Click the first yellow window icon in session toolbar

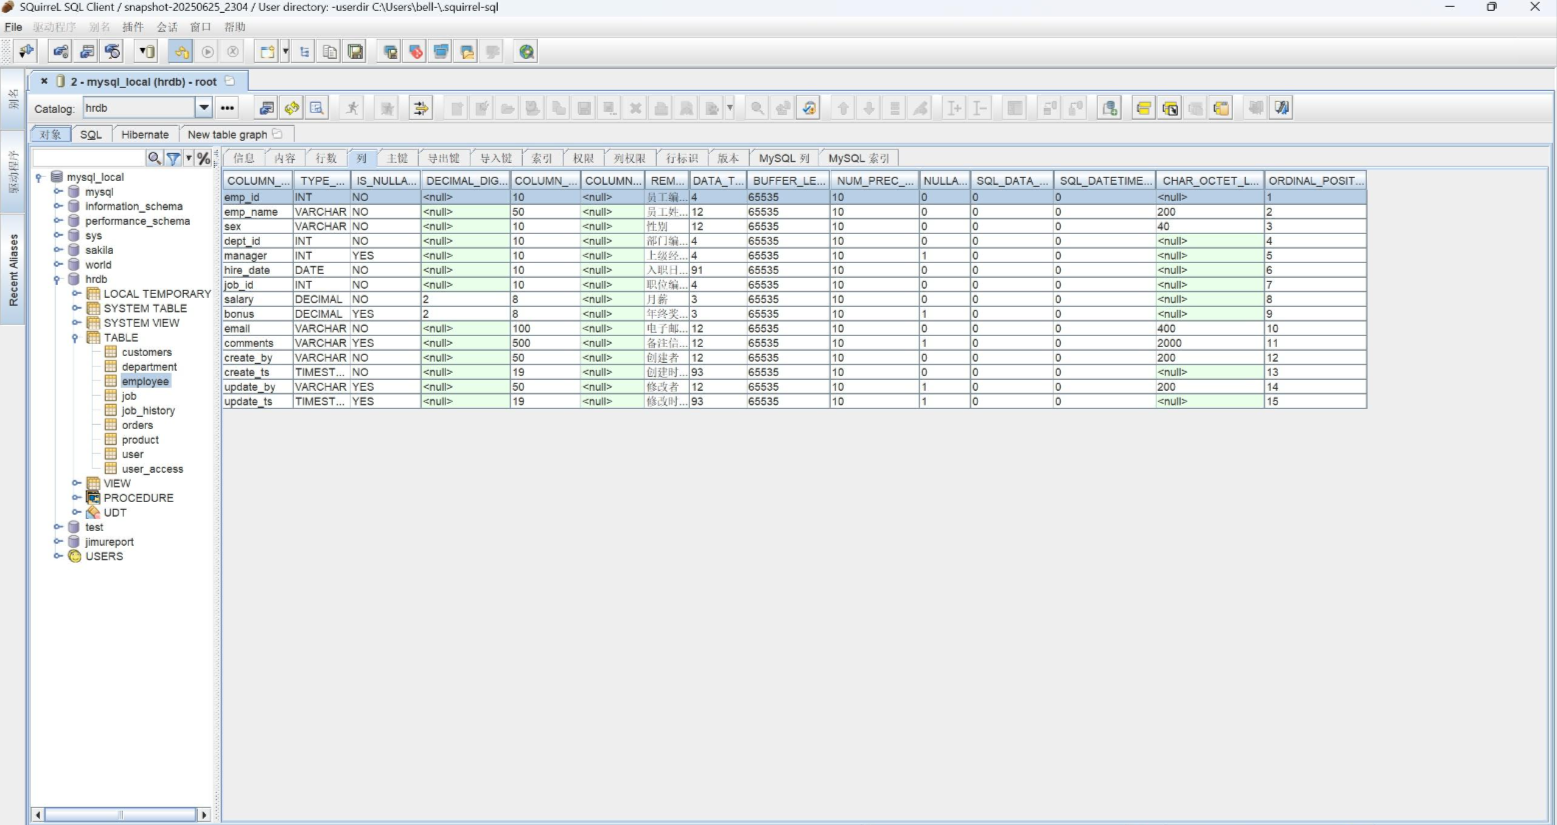1144,108
